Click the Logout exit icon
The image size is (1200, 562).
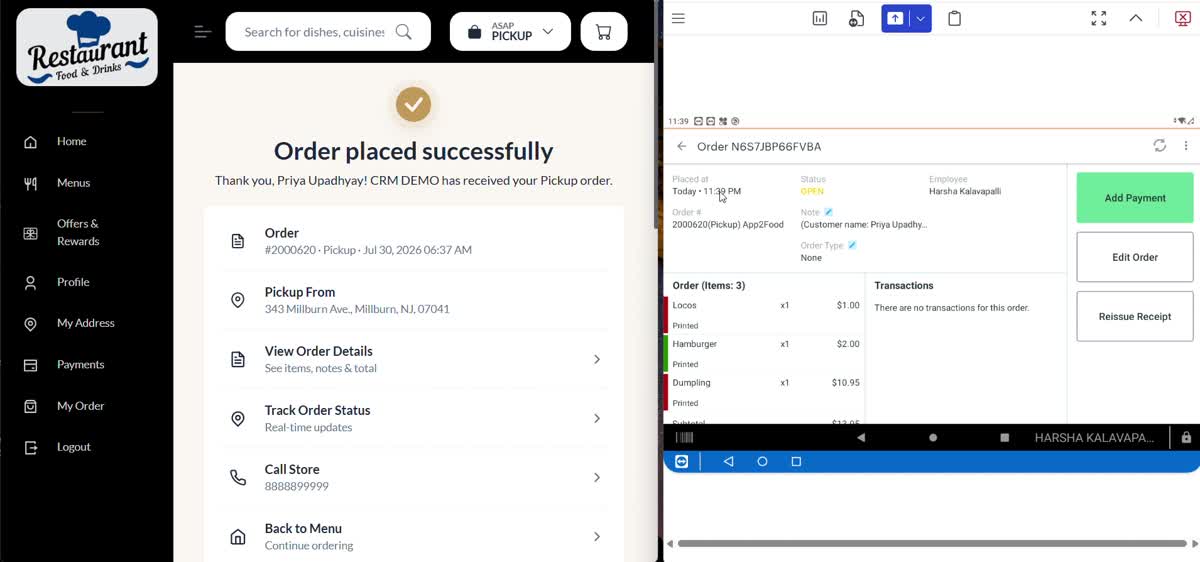31,448
